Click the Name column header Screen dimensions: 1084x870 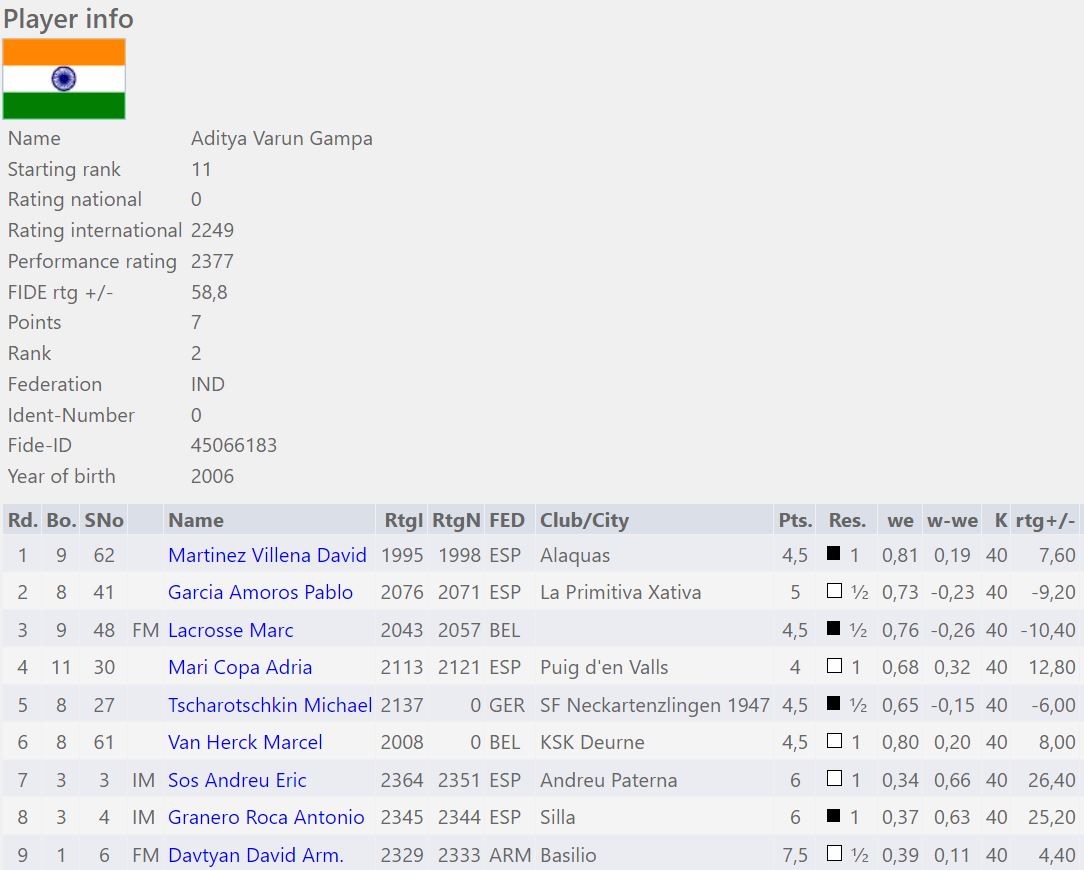[196, 520]
